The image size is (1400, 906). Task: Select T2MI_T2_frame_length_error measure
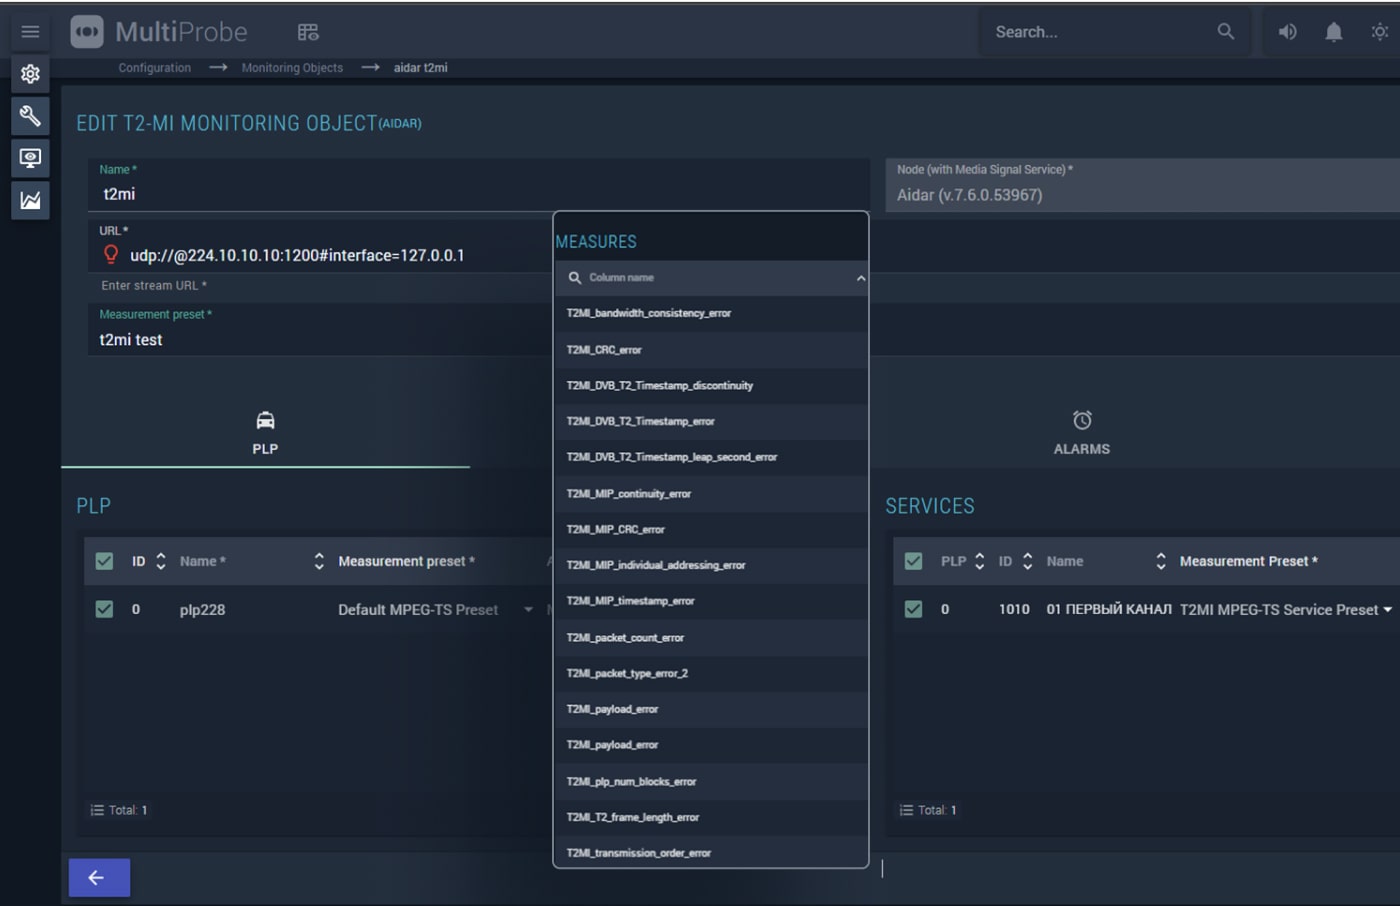coord(711,817)
